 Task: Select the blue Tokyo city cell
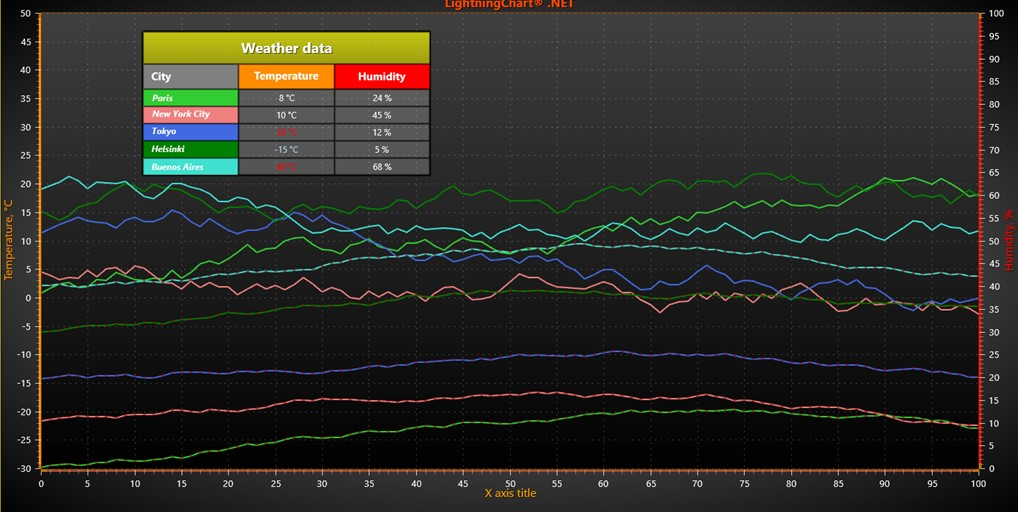click(x=190, y=132)
